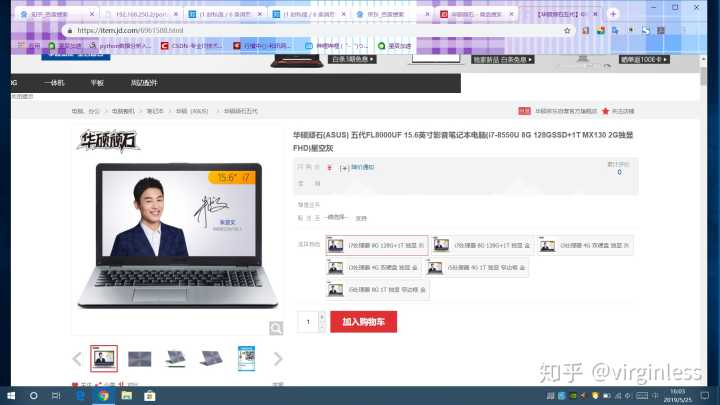Select the first product thumbnail with man
This screenshot has width=720, height=405.
(x=104, y=359)
